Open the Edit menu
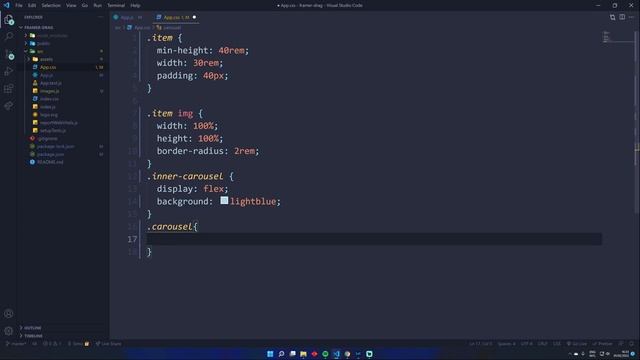The image size is (640, 360). click(x=32, y=5)
